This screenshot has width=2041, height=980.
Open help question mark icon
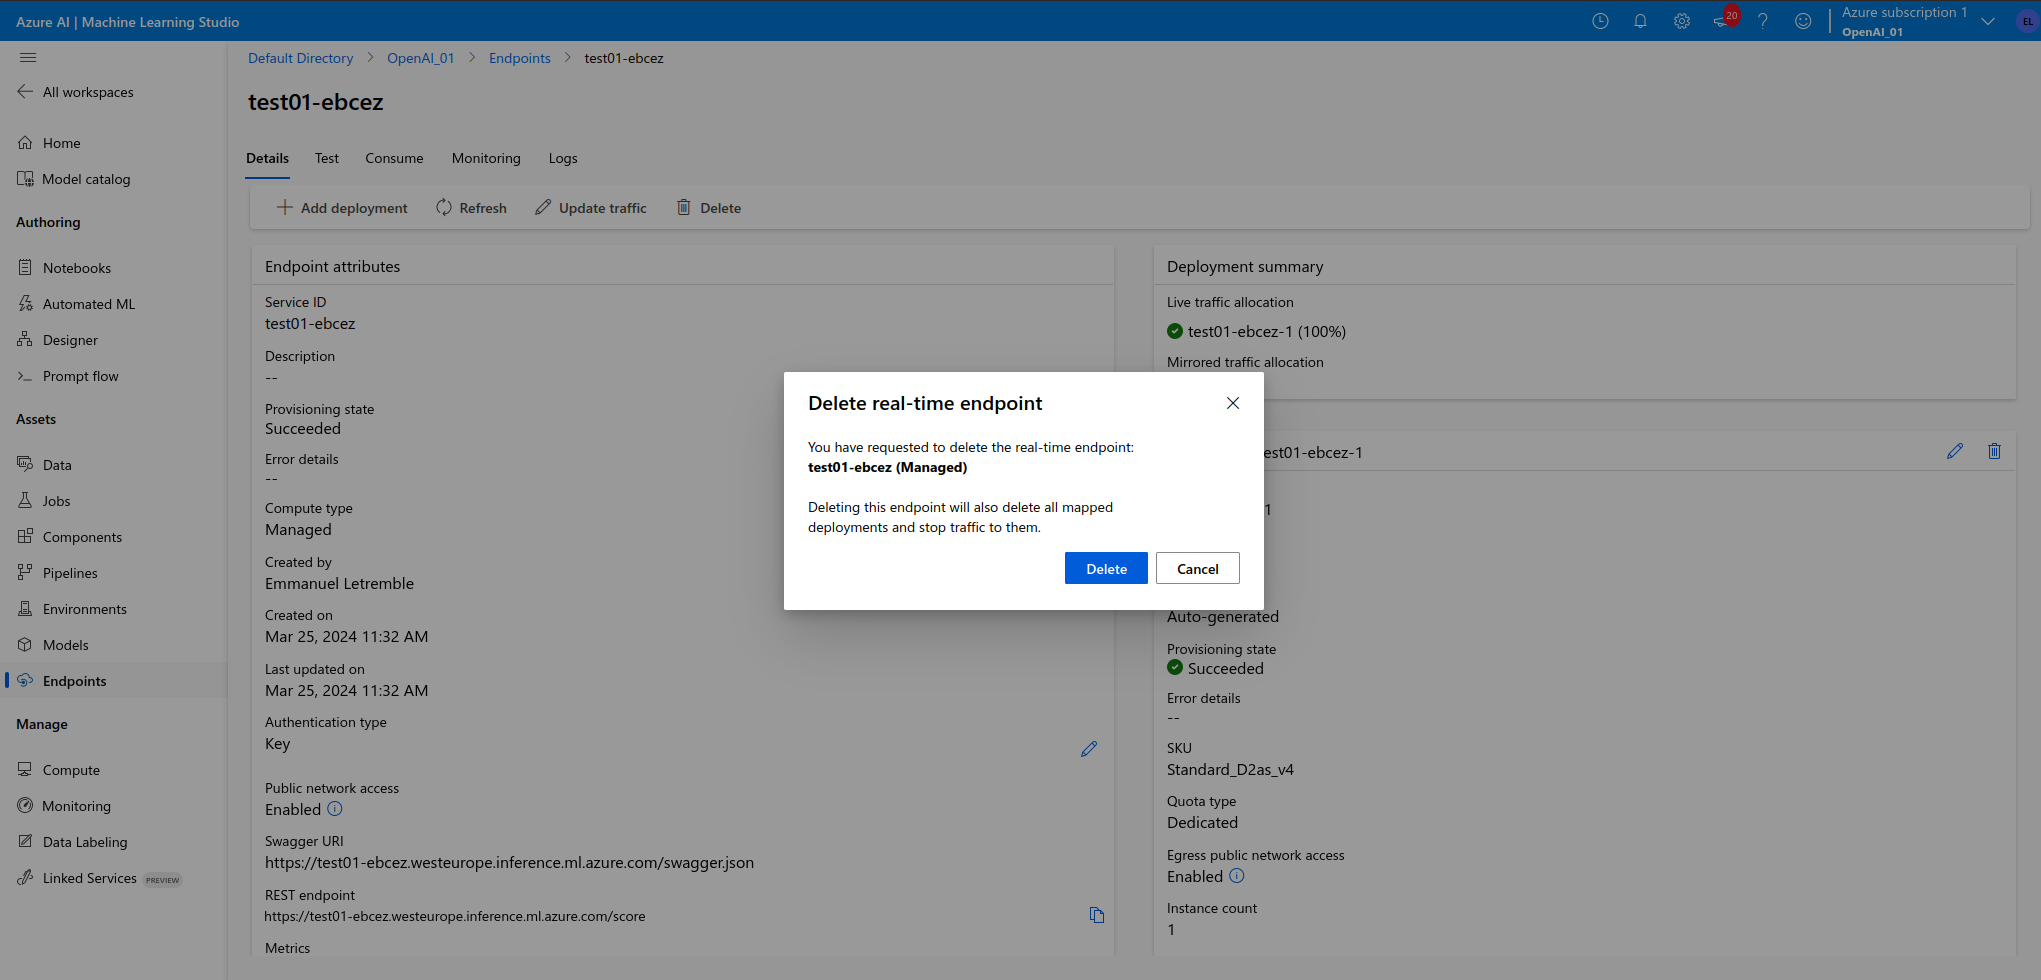click(x=1763, y=21)
